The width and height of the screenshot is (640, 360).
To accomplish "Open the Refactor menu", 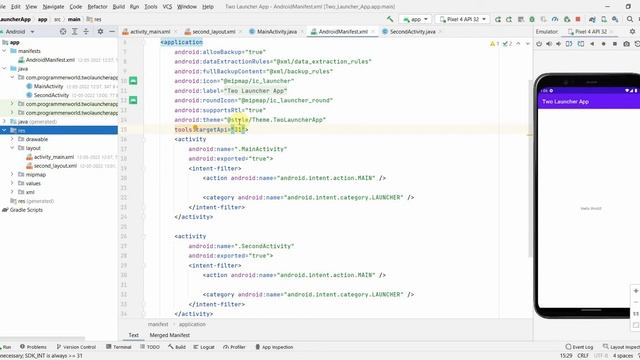I will 98,7.
